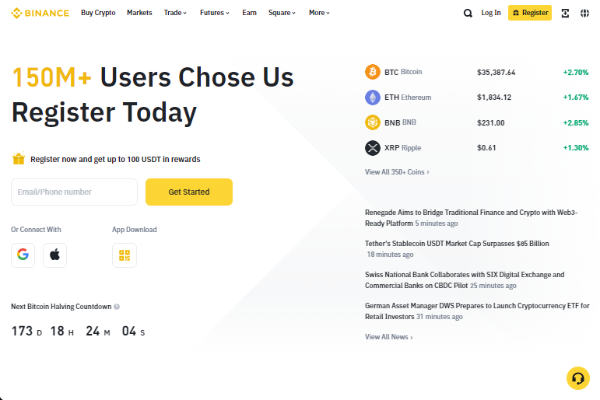Click the QR code download icon in header
600x400 pixels.
point(565,13)
